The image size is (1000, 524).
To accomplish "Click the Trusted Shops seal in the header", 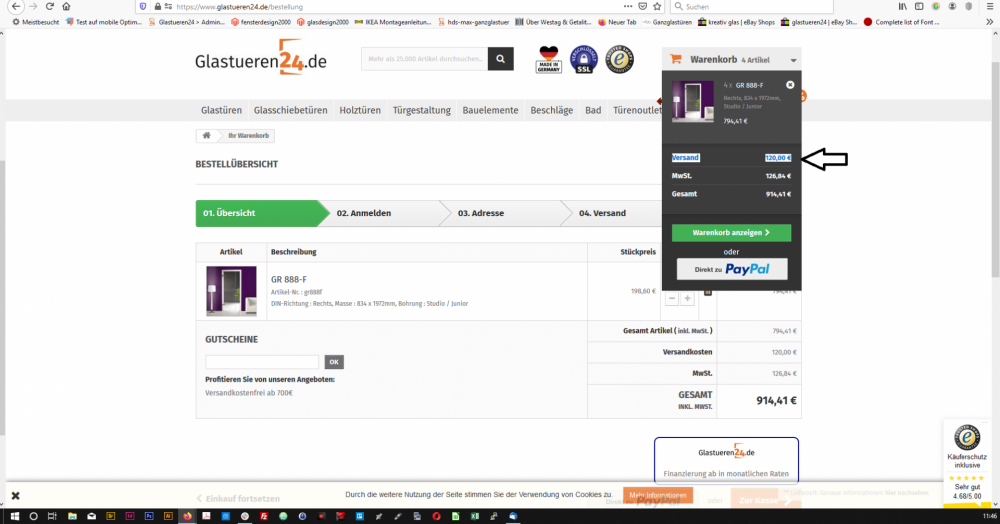I will (619, 59).
